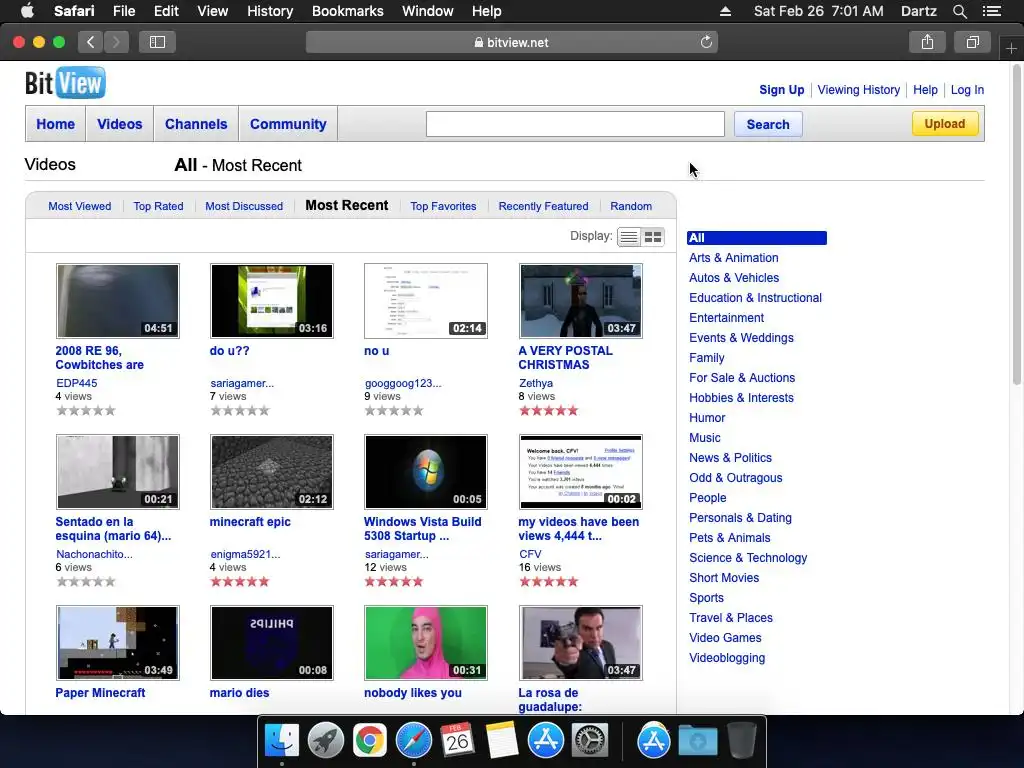Show all tabs overview in Safari
The image size is (1024, 768).
[x=972, y=42]
